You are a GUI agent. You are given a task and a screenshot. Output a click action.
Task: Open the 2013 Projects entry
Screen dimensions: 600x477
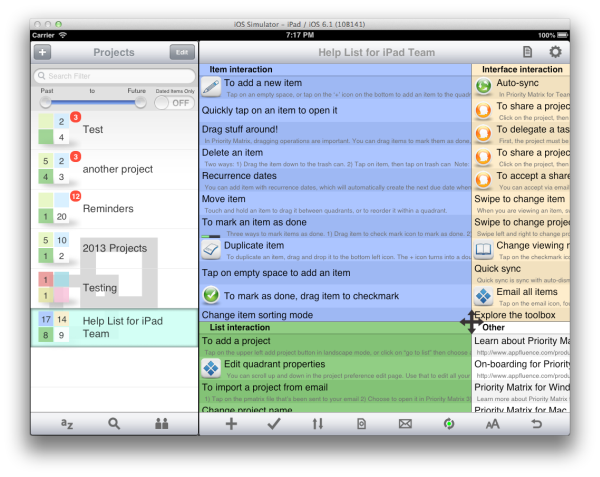[x=114, y=248]
